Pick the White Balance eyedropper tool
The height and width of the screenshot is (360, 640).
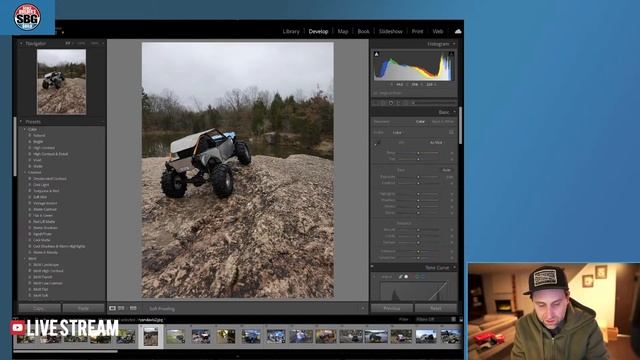click(378, 142)
